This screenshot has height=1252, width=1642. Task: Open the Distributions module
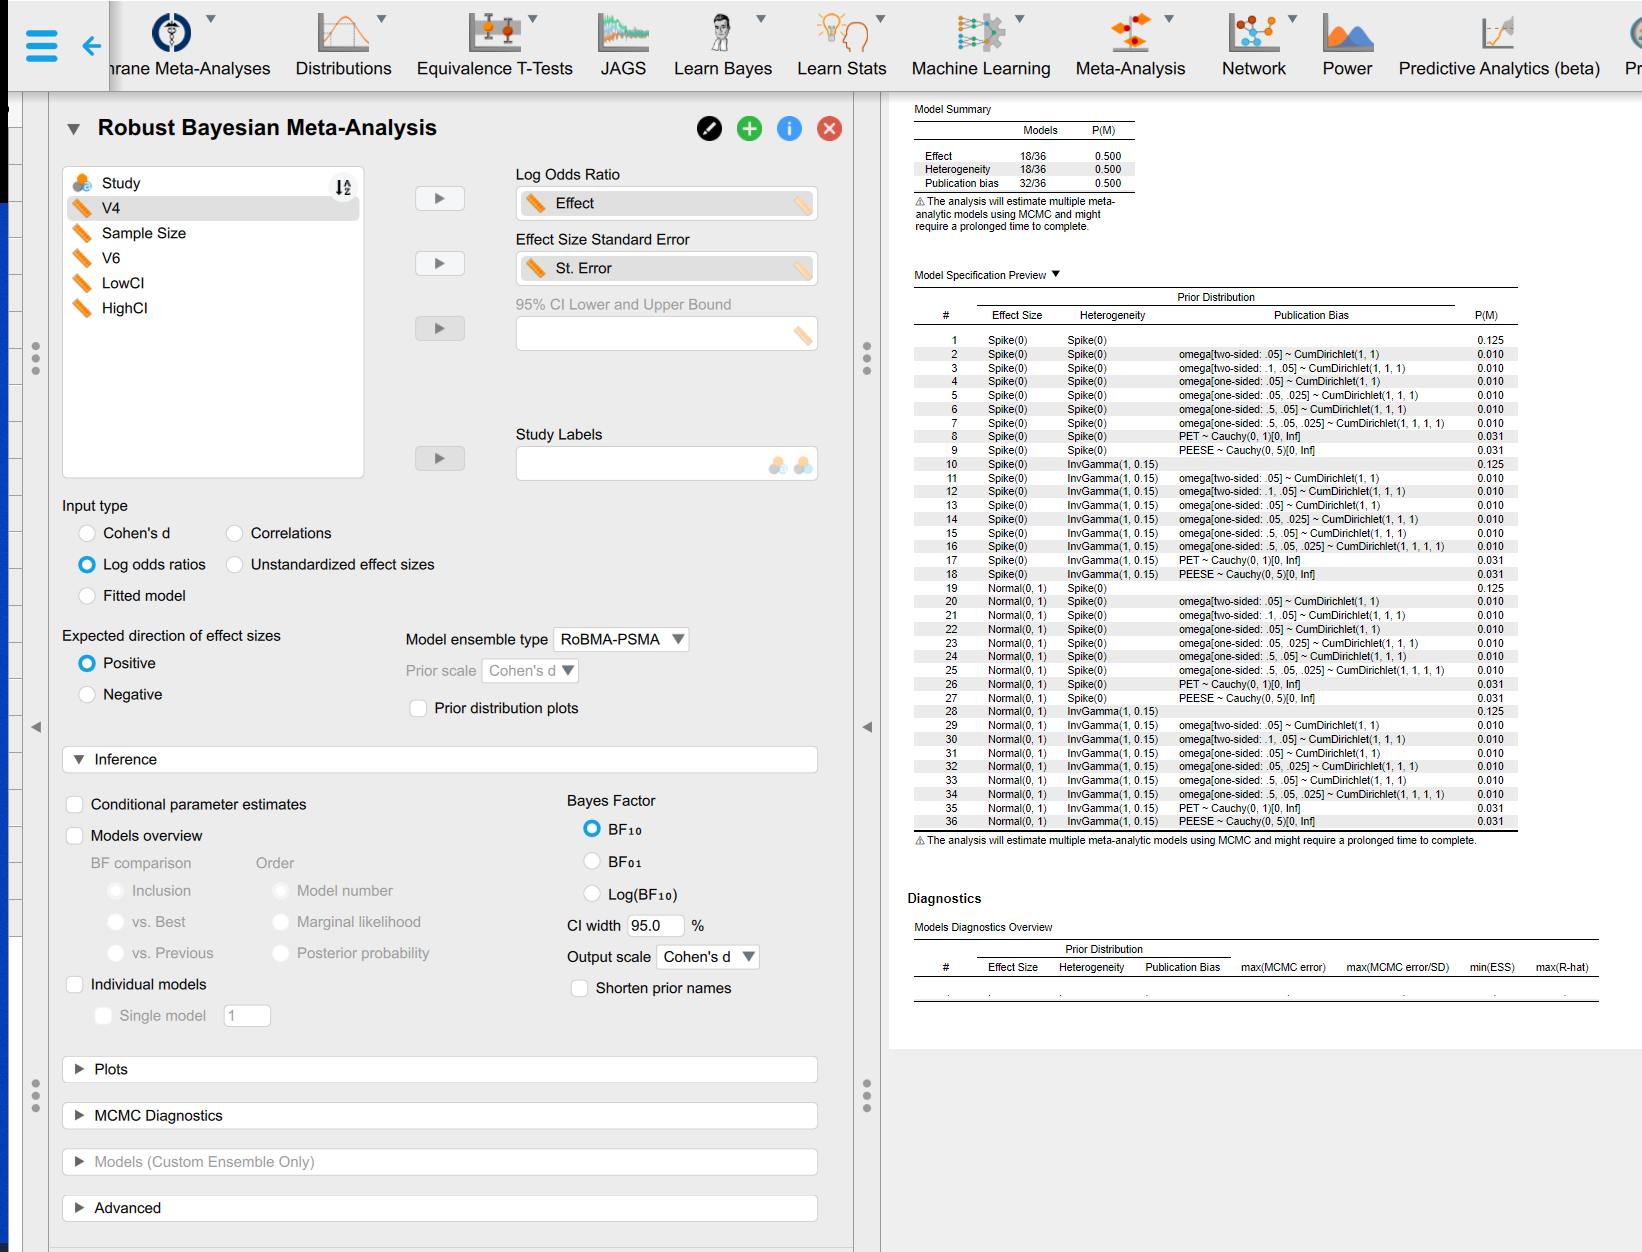343,45
